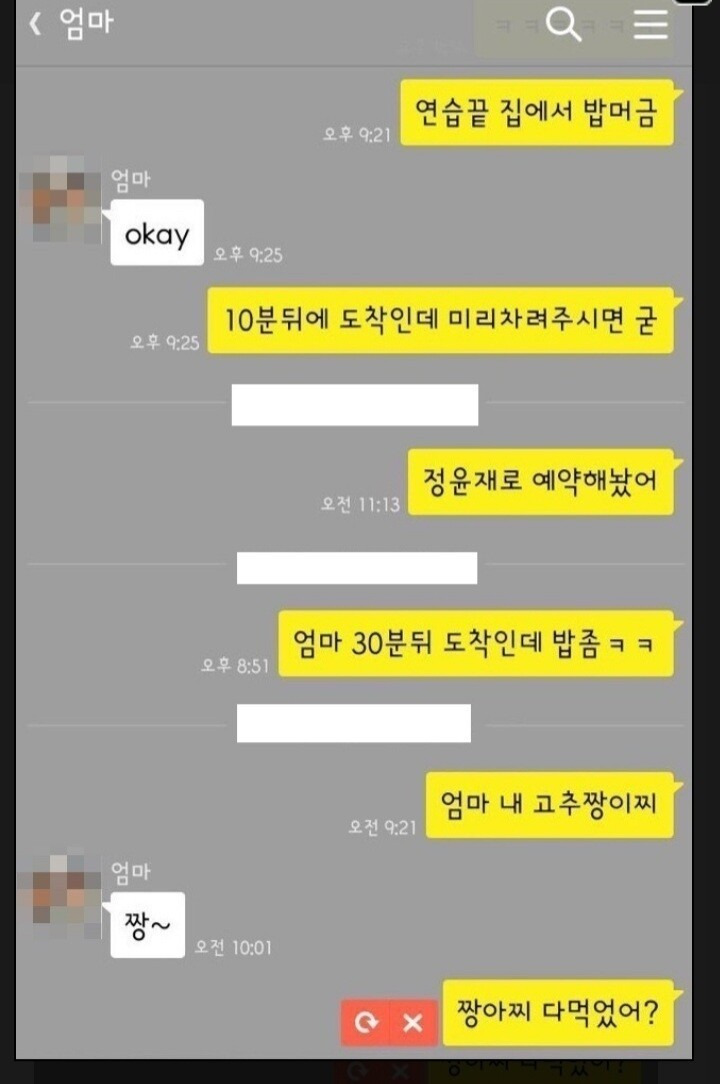This screenshot has width=720, height=1084.
Task: Tap the back arrow next to 엄마
Action: pos(35,24)
